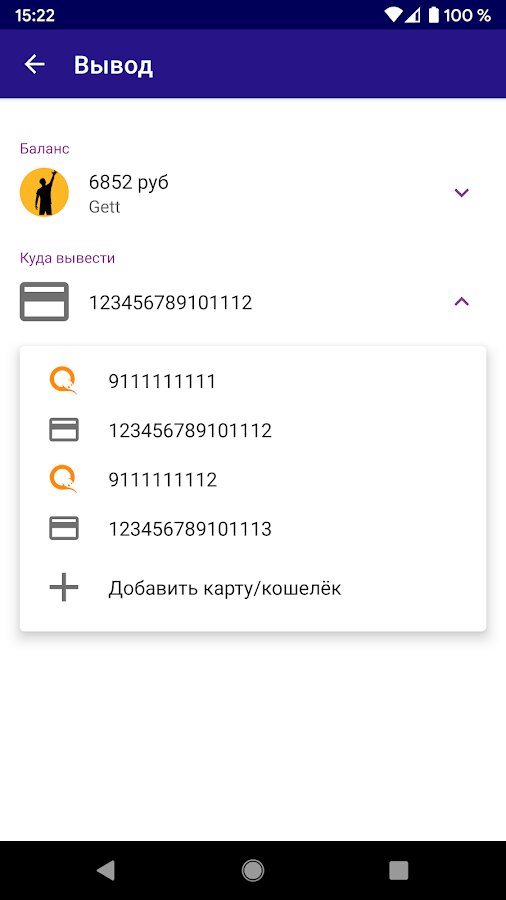Screen dimensions: 506x900
Task: Select wallet 9111111112 from list
Action: tap(253, 479)
